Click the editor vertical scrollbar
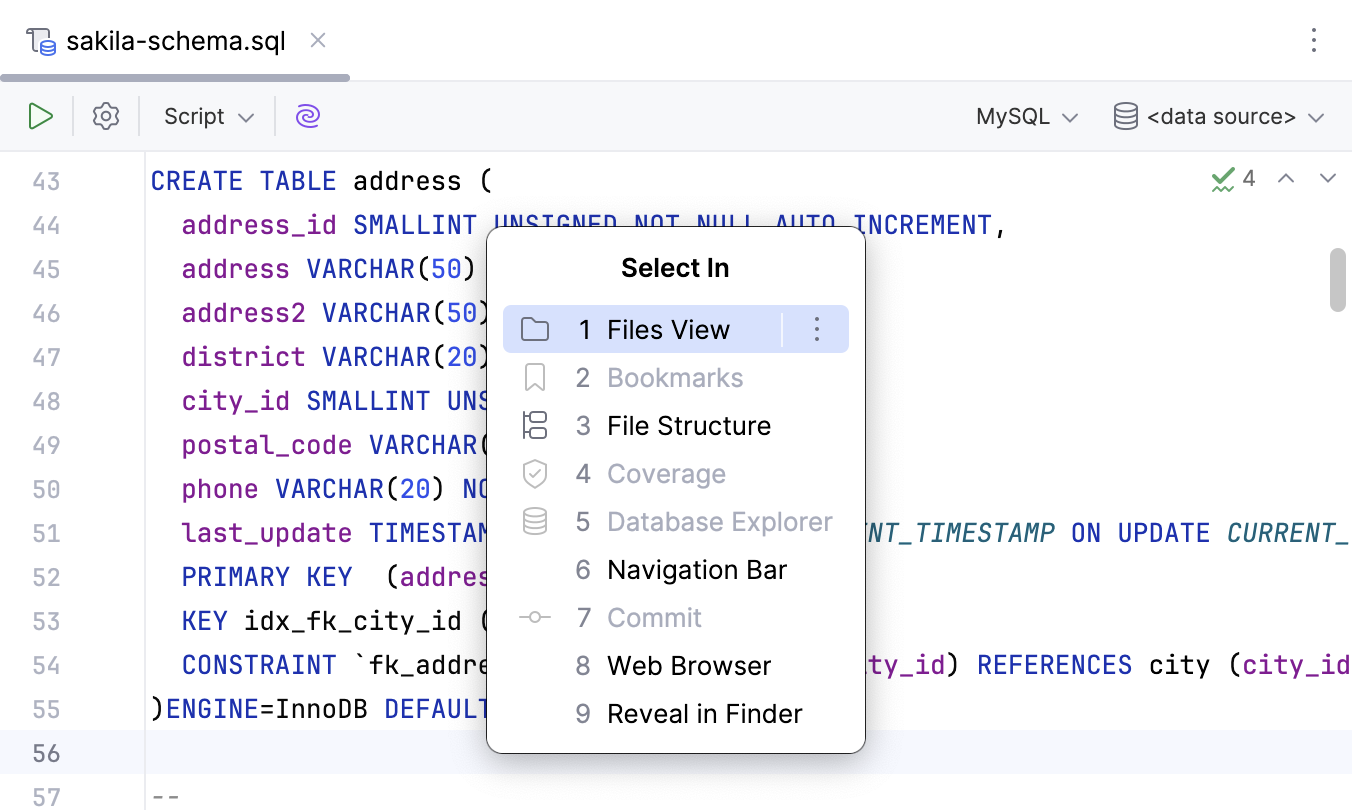Viewport: 1352px width, 810px height. pyautogui.click(x=1337, y=280)
